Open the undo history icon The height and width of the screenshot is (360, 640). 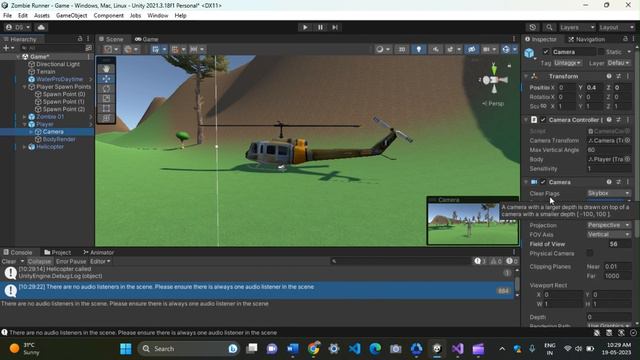[x=532, y=27]
